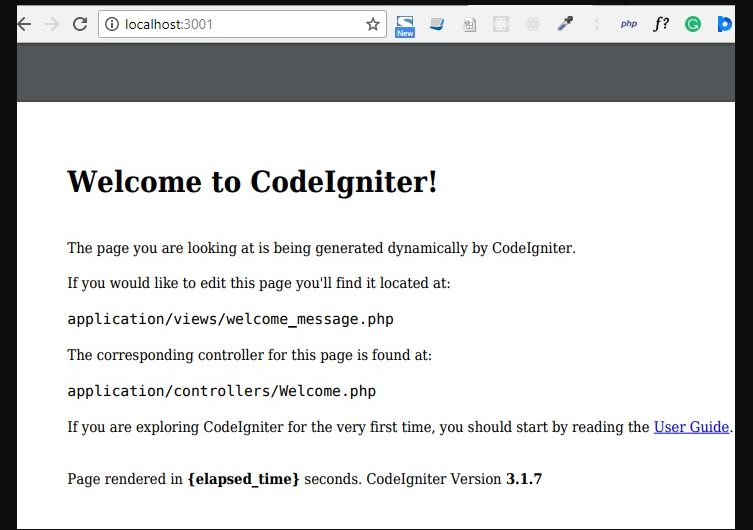Open the gray document extension icon

click(469, 24)
